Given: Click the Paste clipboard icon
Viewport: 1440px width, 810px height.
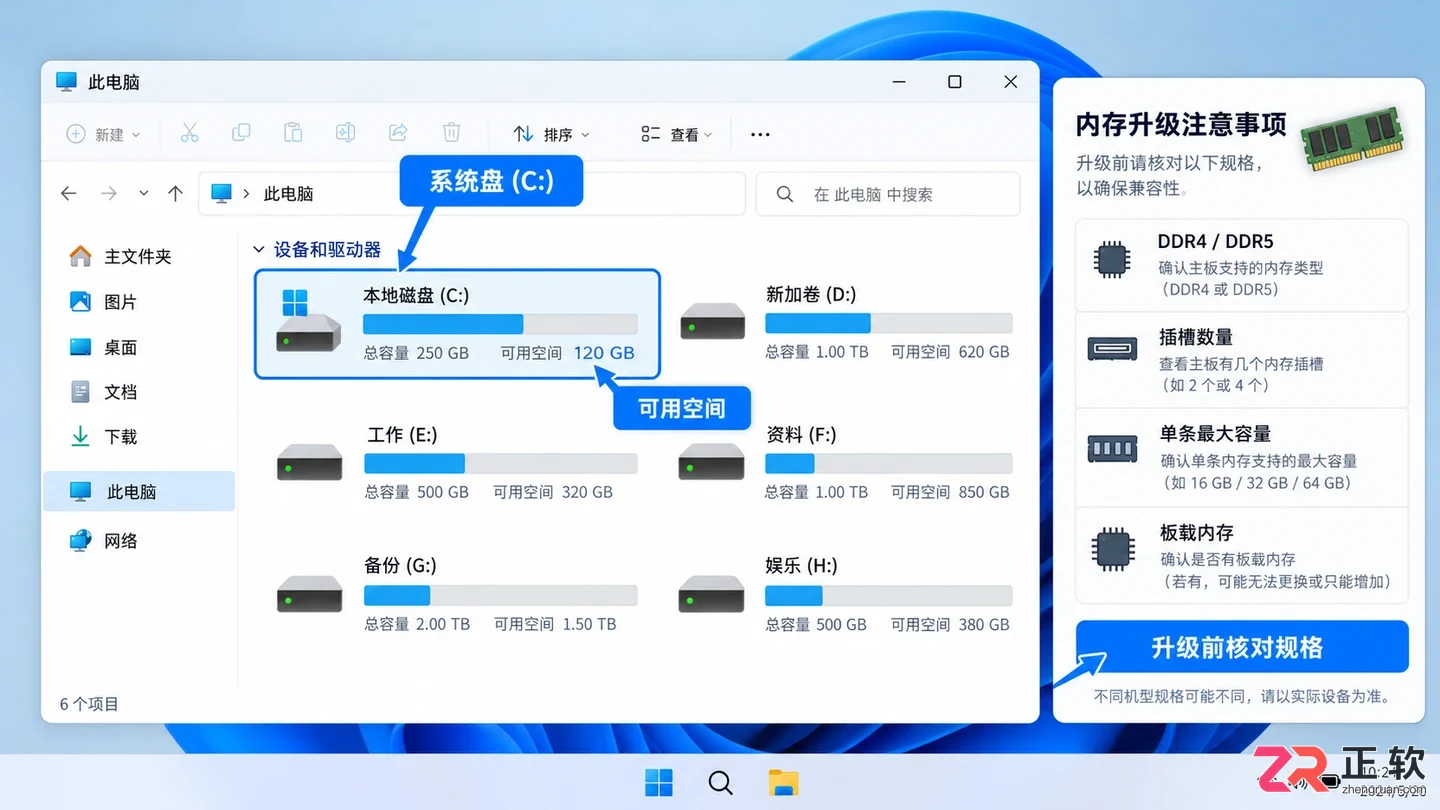Looking at the screenshot, I should 293,133.
